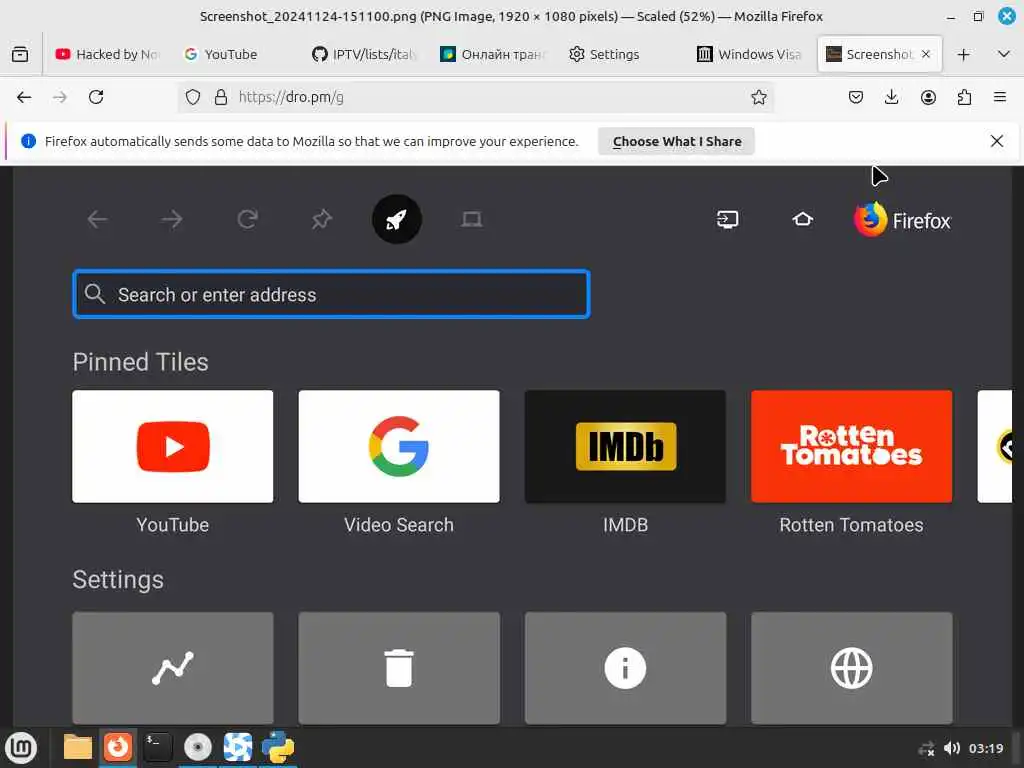Screen dimensions: 1024x768
Task: Open the Extensions puzzle icon
Action: coord(964,97)
